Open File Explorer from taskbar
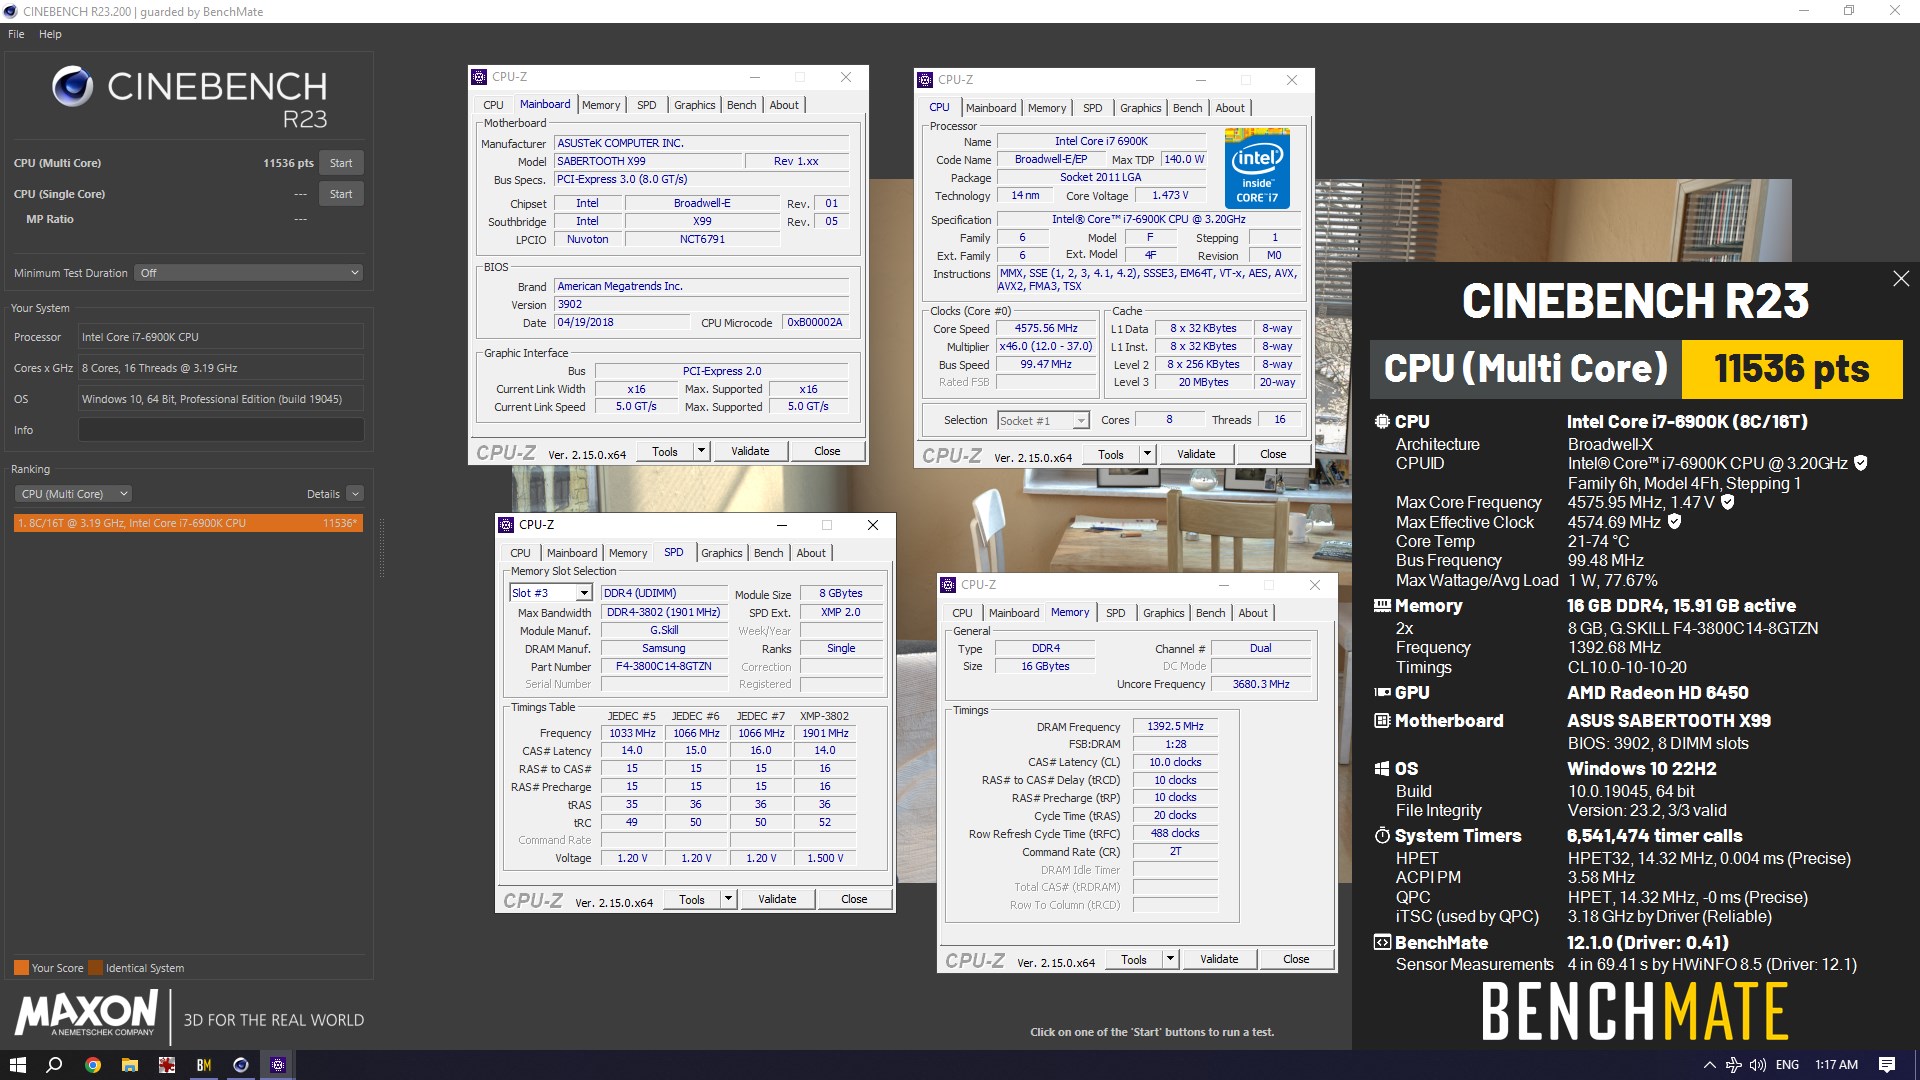 (x=129, y=1065)
